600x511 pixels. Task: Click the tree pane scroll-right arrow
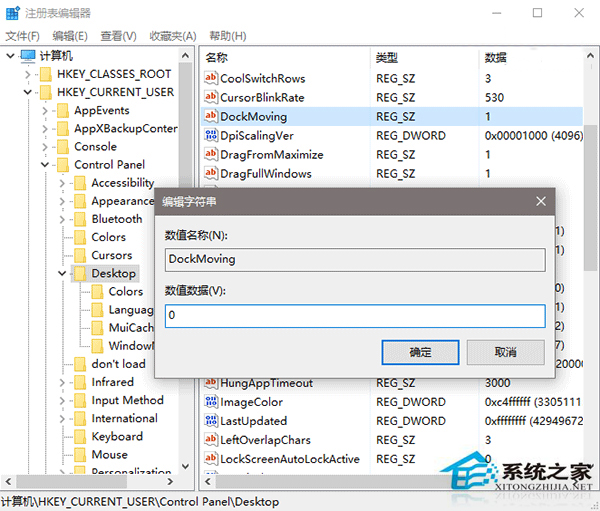click(x=170, y=482)
